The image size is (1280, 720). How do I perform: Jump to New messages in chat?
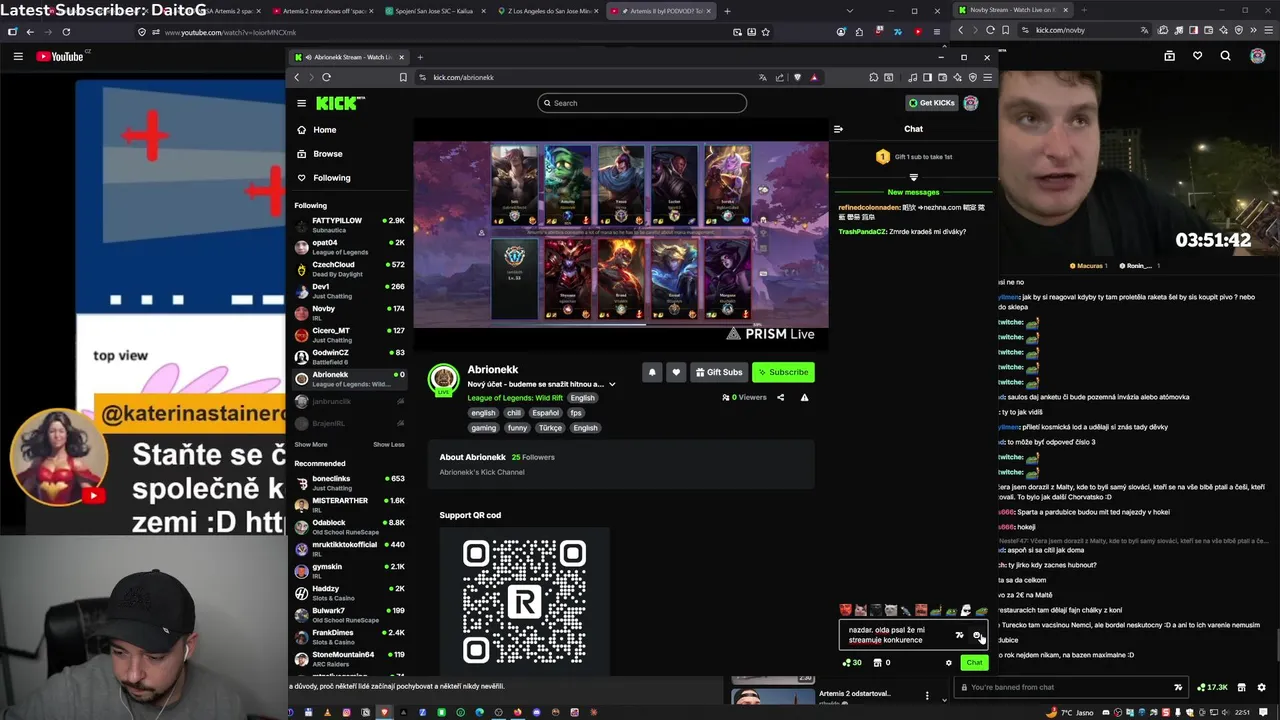point(913,192)
